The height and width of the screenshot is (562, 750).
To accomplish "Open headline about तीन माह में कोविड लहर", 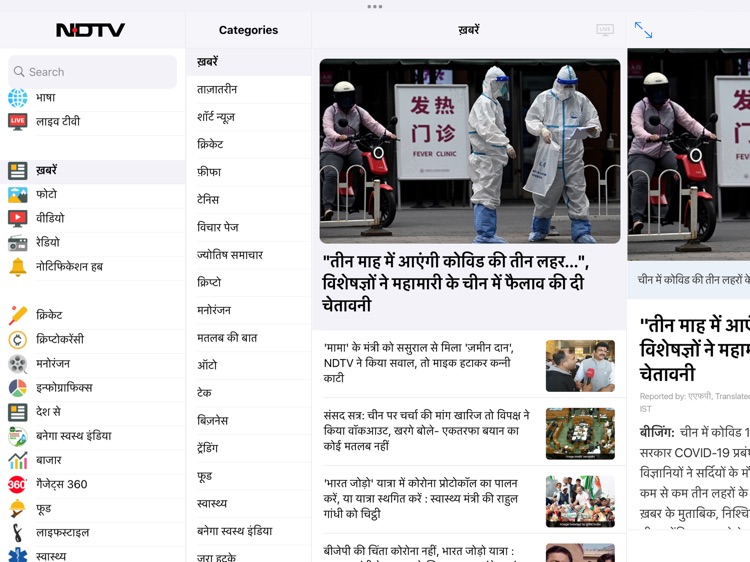I will [x=455, y=284].
